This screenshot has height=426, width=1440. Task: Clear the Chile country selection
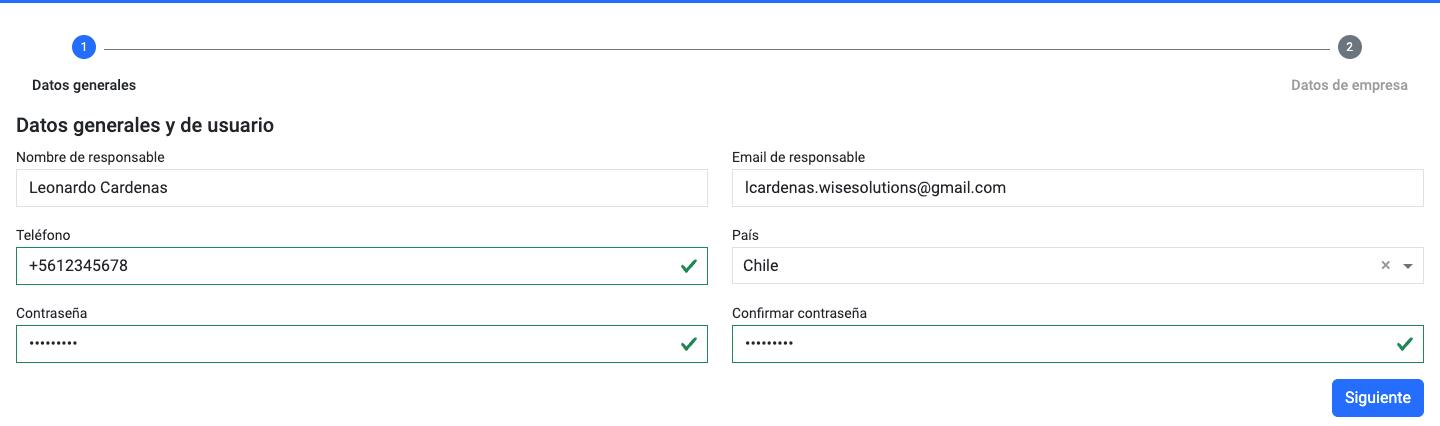(1385, 266)
